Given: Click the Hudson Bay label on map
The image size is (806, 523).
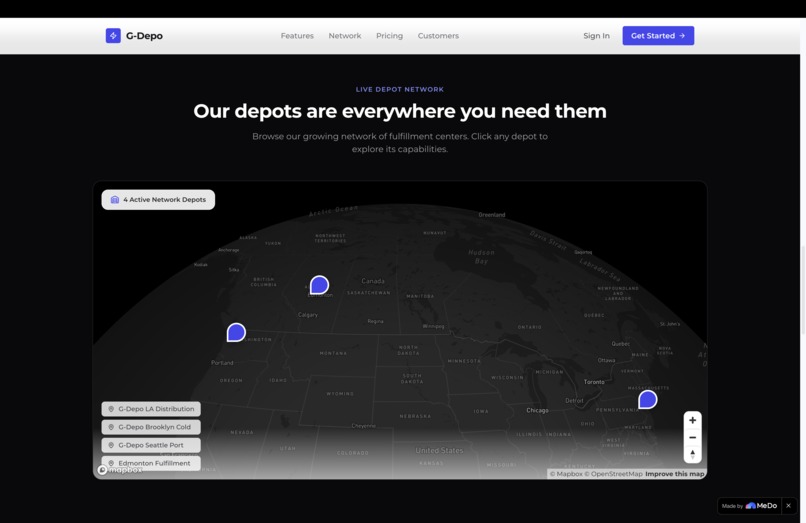Looking at the screenshot, I should click(481, 257).
